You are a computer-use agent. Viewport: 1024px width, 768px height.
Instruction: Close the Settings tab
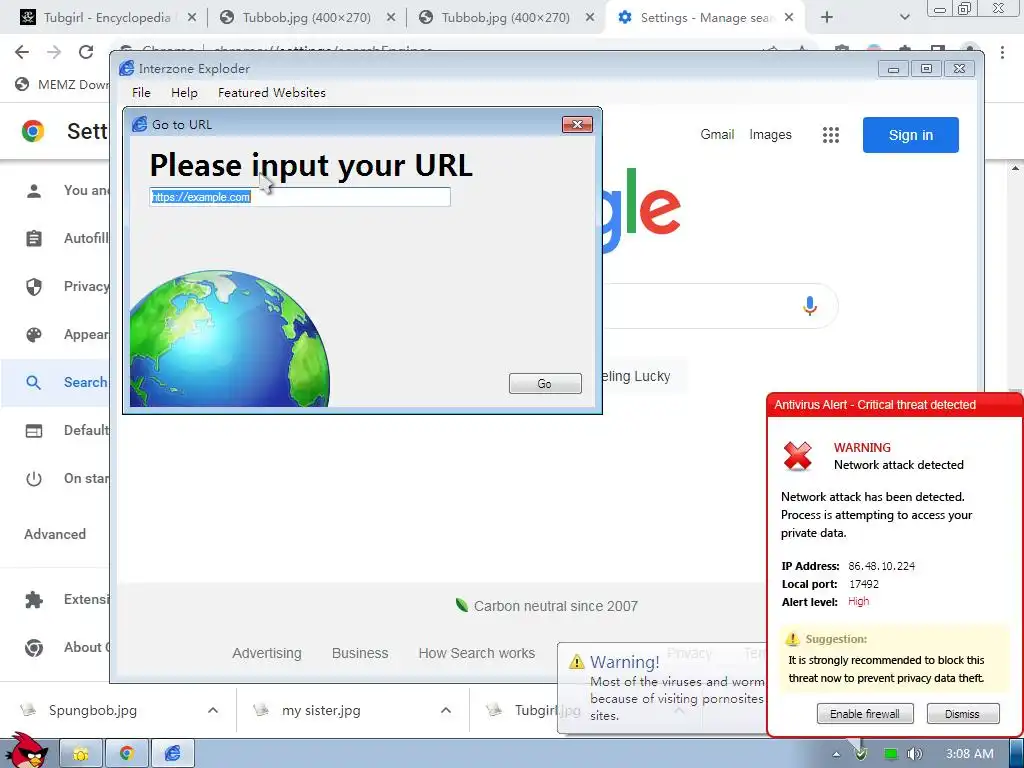click(789, 18)
